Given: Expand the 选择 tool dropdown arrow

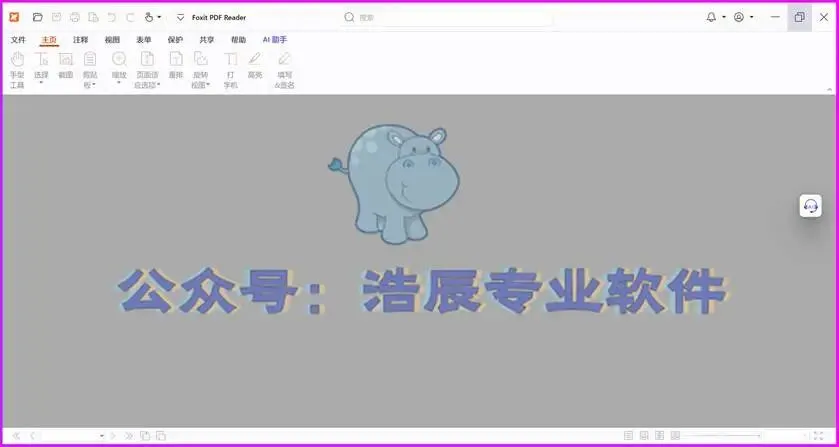Looking at the screenshot, I should pos(41,83).
